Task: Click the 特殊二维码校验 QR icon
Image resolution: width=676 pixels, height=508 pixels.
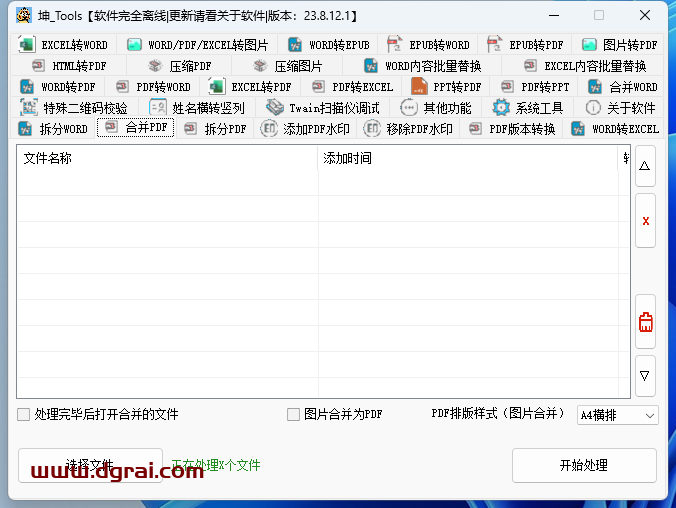Action: click(29, 107)
